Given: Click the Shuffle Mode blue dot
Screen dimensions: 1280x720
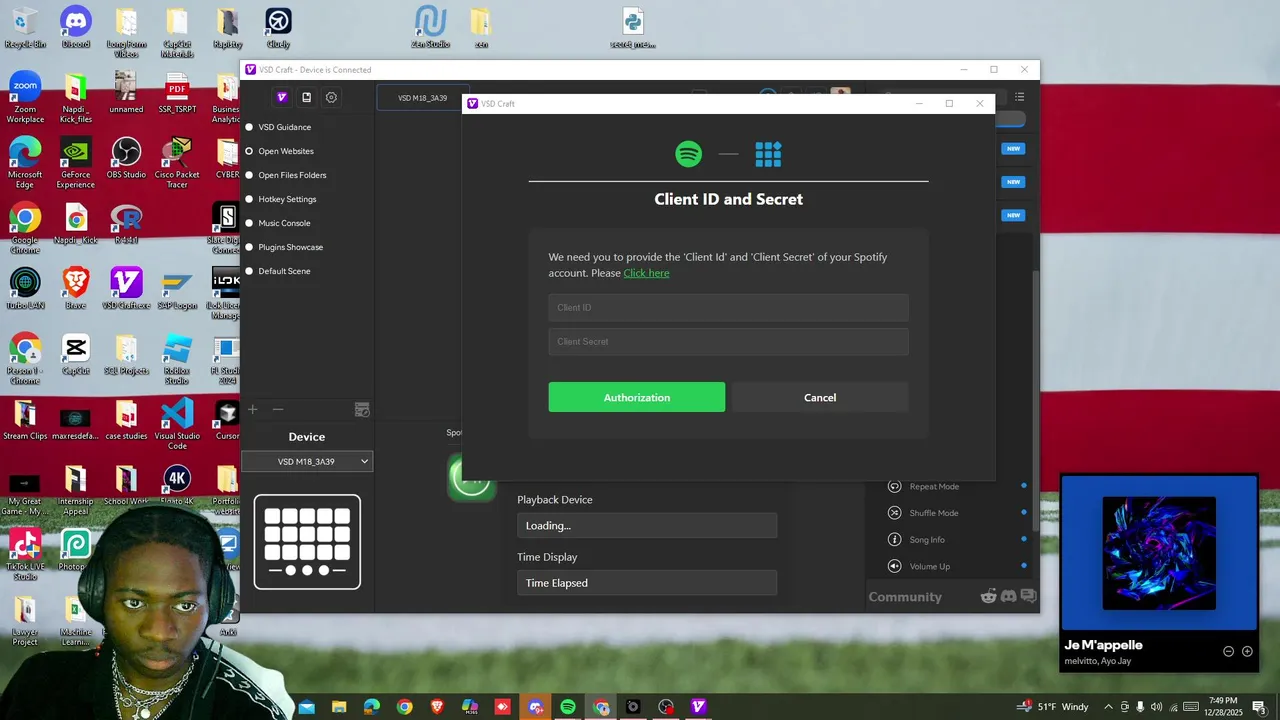Looking at the screenshot, I should pyautogui.click(x=1024, y=513).
